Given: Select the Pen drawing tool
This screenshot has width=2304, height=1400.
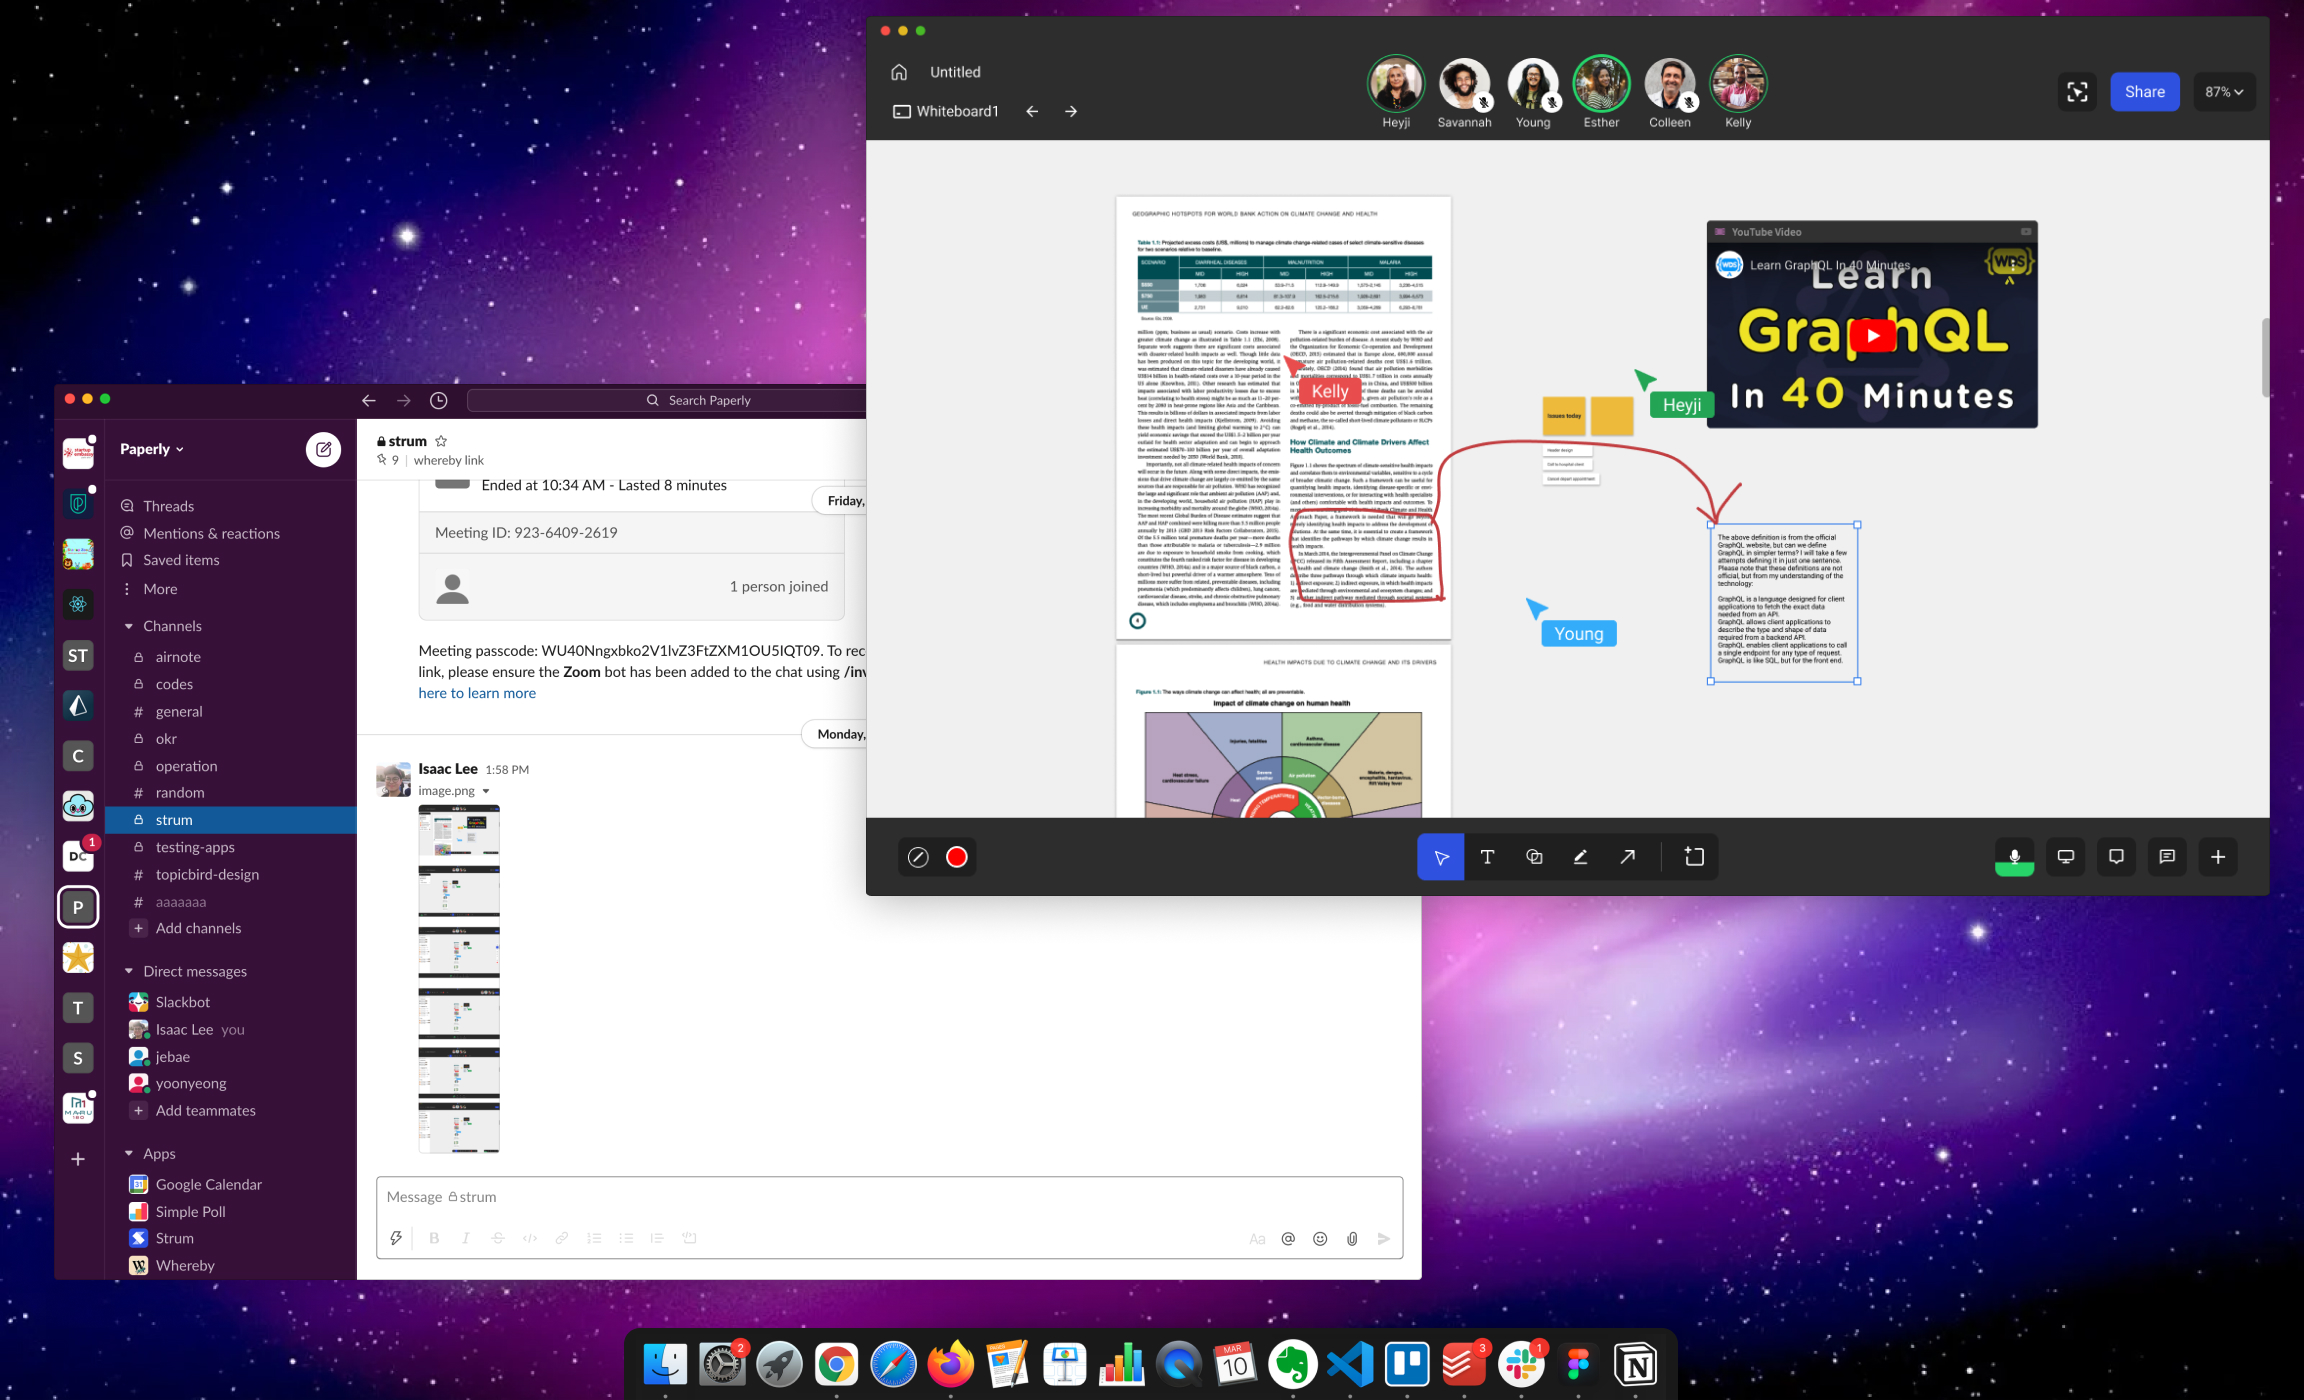Looking at the screenshot, I should 1580,857.
